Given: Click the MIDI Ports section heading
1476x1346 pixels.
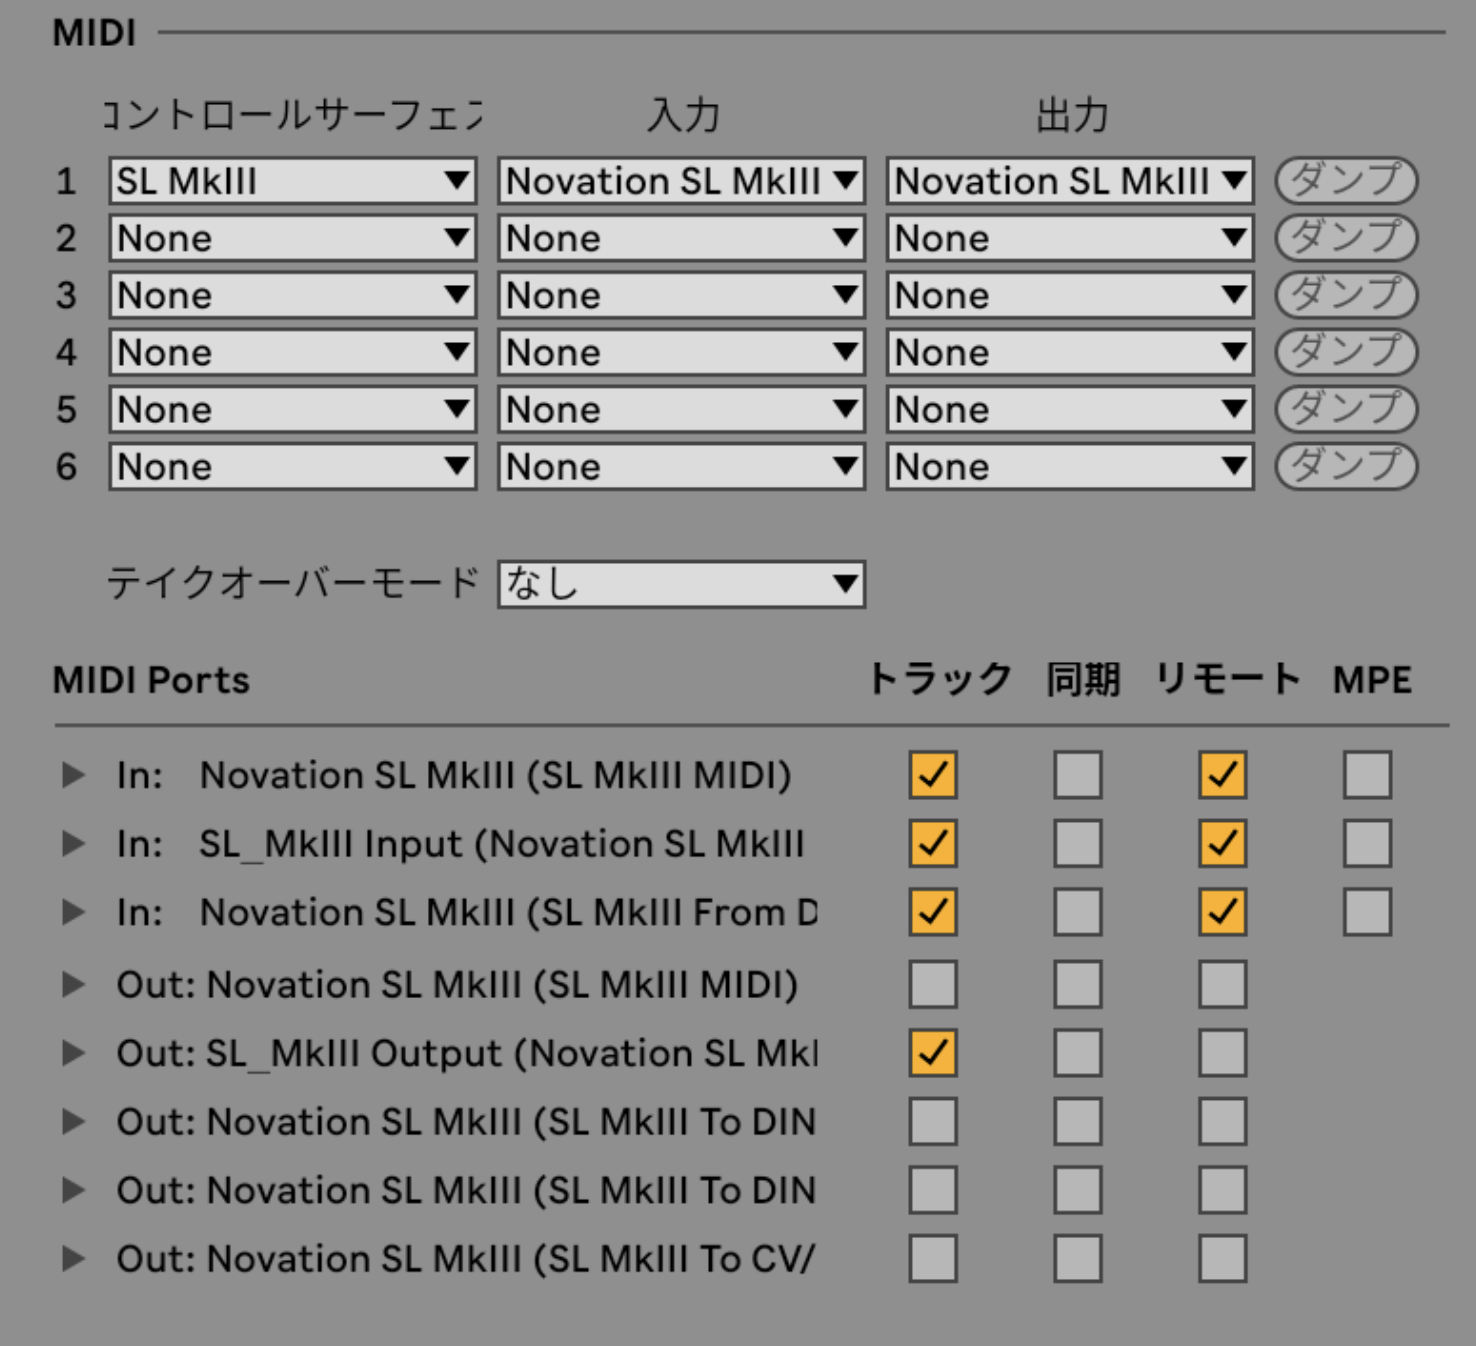Looking at the screenshot, I should (151, 680).
